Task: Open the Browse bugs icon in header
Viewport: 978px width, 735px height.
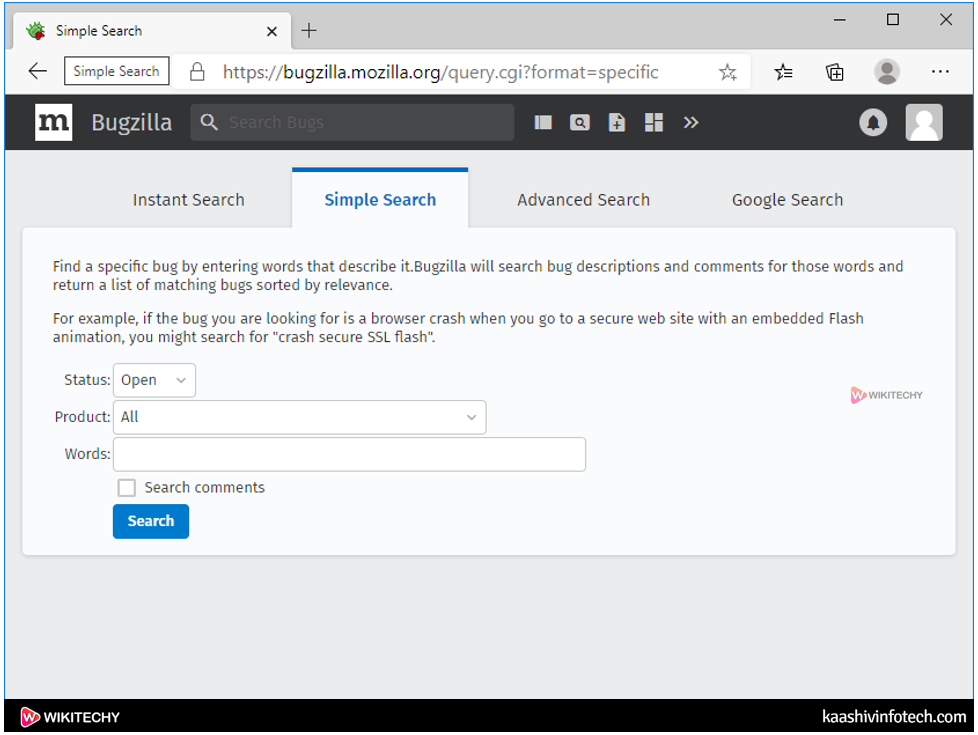Action: (x=543, y=122)
